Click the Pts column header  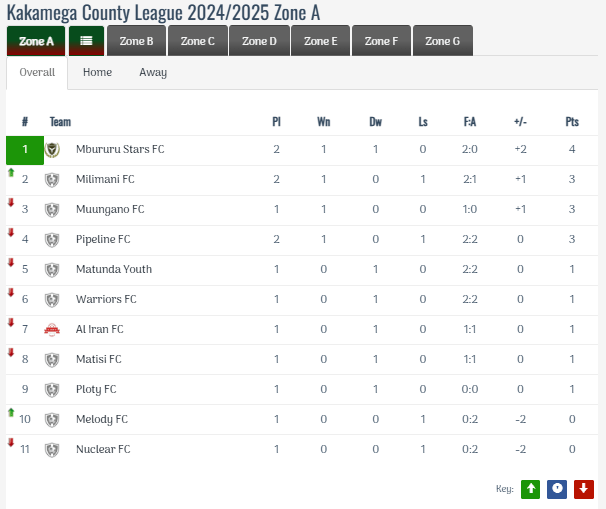pos(572,122)
